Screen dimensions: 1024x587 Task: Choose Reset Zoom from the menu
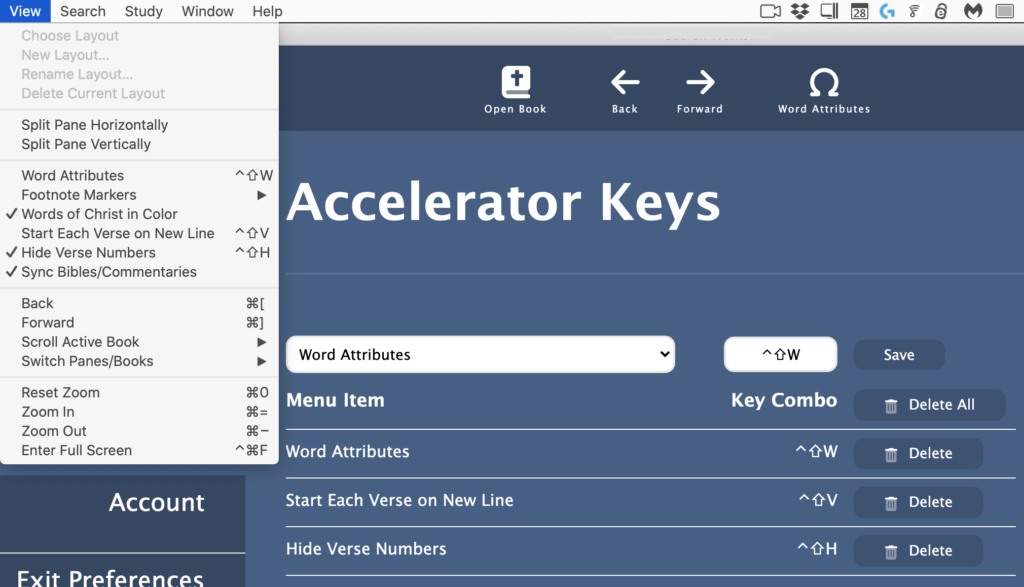coord(139,392)
